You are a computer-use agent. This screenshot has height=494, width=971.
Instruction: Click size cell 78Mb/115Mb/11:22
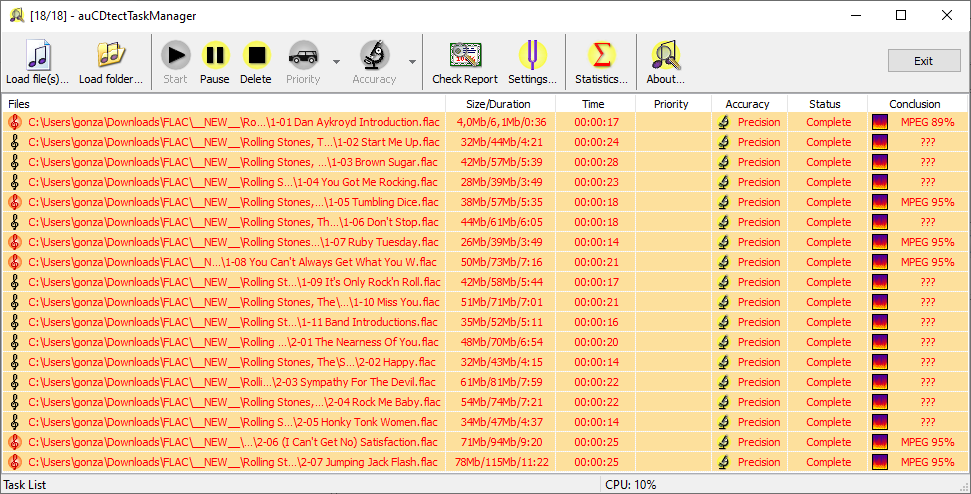502,462
